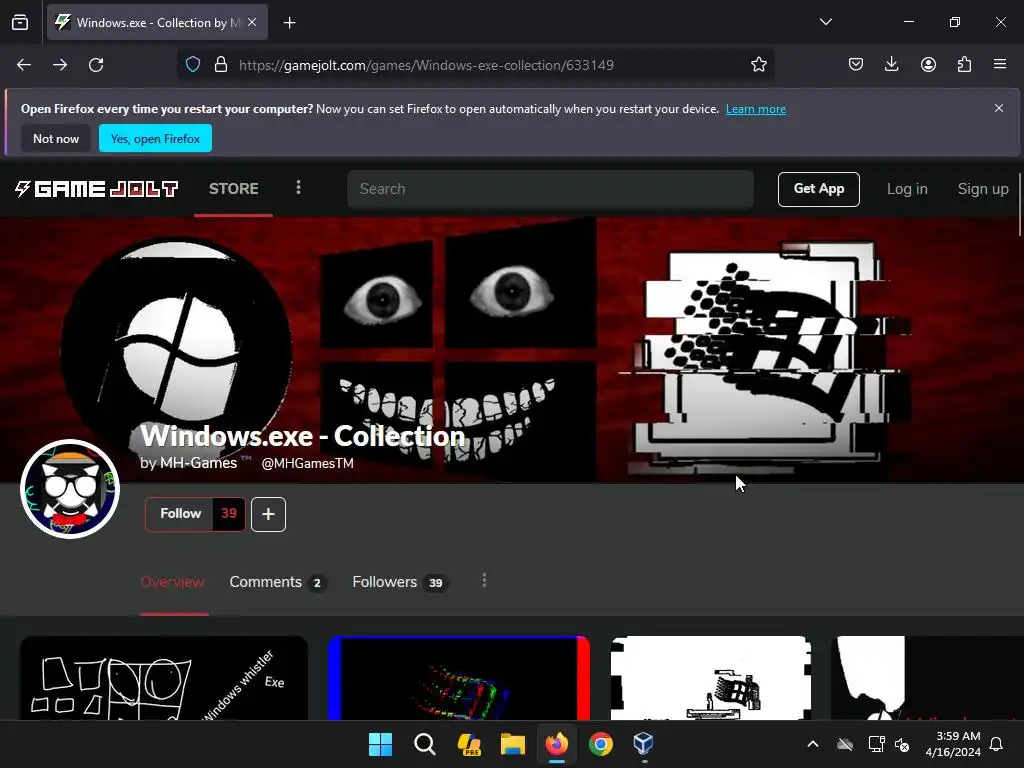The height and width of the screenshot is (768, 1024).
Task: Open Windows taskbar search
Action: tap(424, 744)
